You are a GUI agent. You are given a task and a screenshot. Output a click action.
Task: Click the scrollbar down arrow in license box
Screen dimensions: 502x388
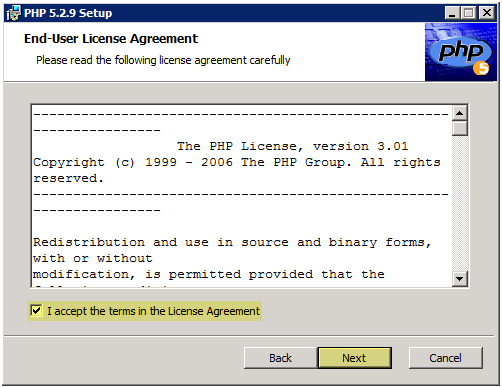(460, 279)
